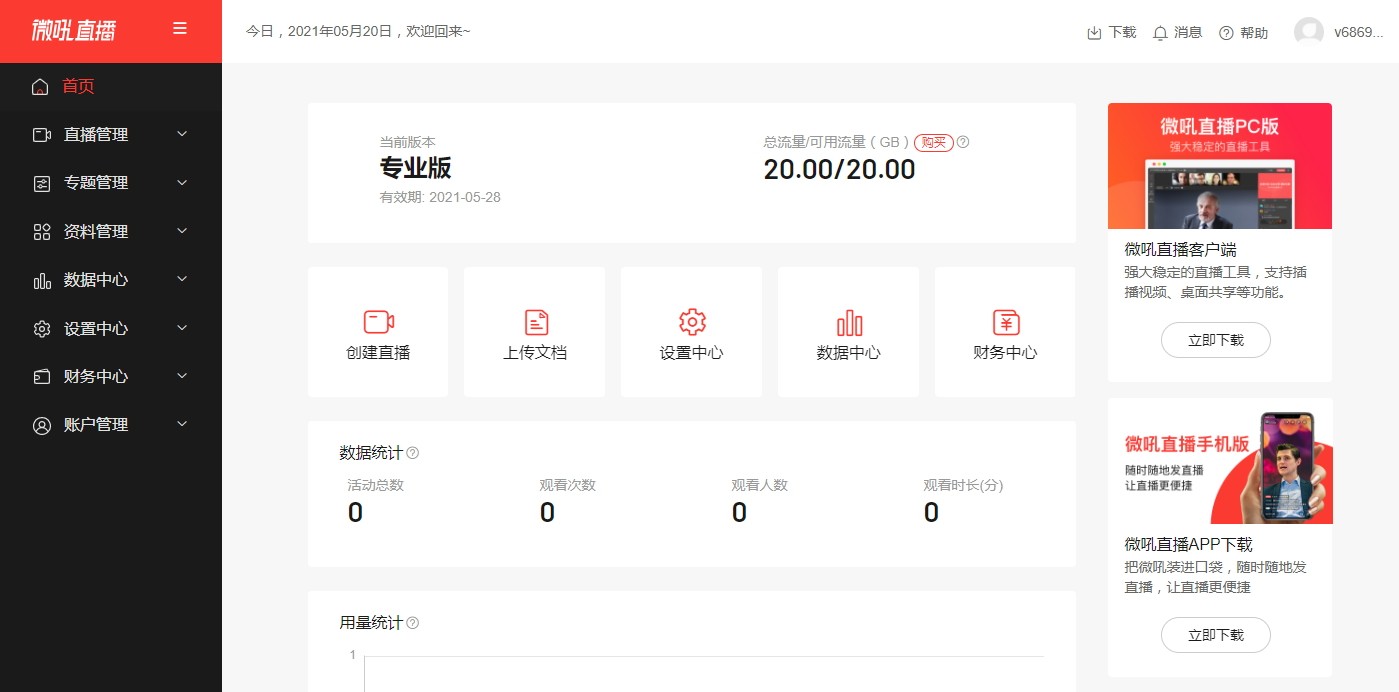The image size is (1399, 692).
Task: Click the 观看次数 statistic label
Action: (567, 485)
